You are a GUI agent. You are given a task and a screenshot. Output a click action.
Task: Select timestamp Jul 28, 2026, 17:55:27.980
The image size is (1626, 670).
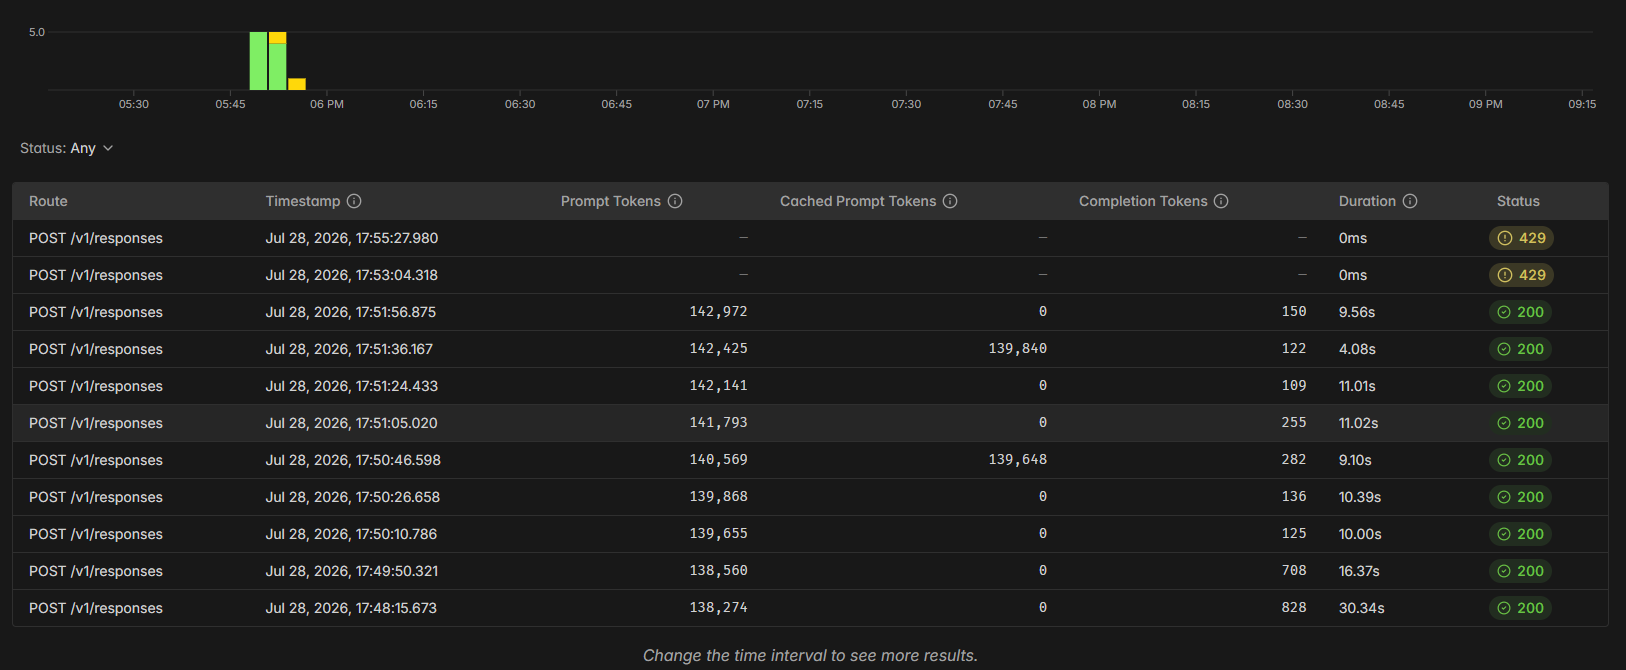352,238
